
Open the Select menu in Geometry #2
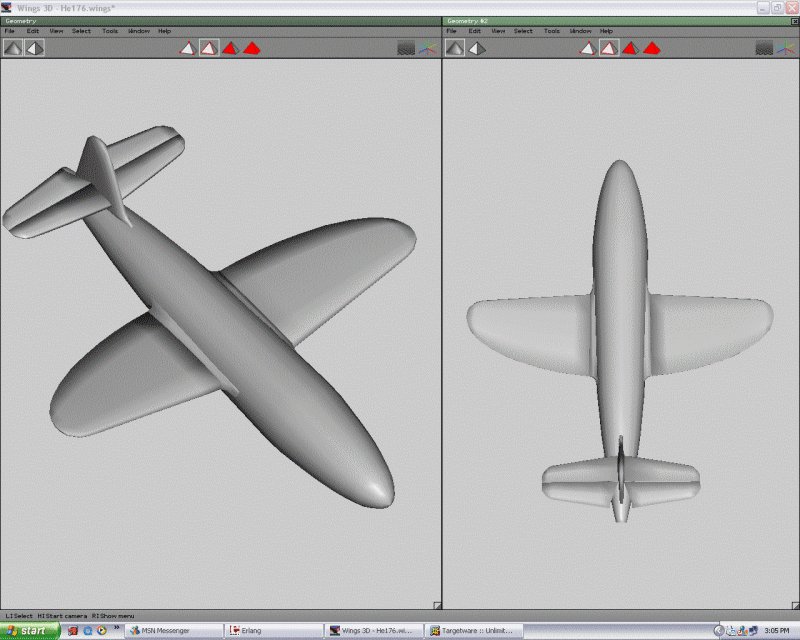pos(523,31)
